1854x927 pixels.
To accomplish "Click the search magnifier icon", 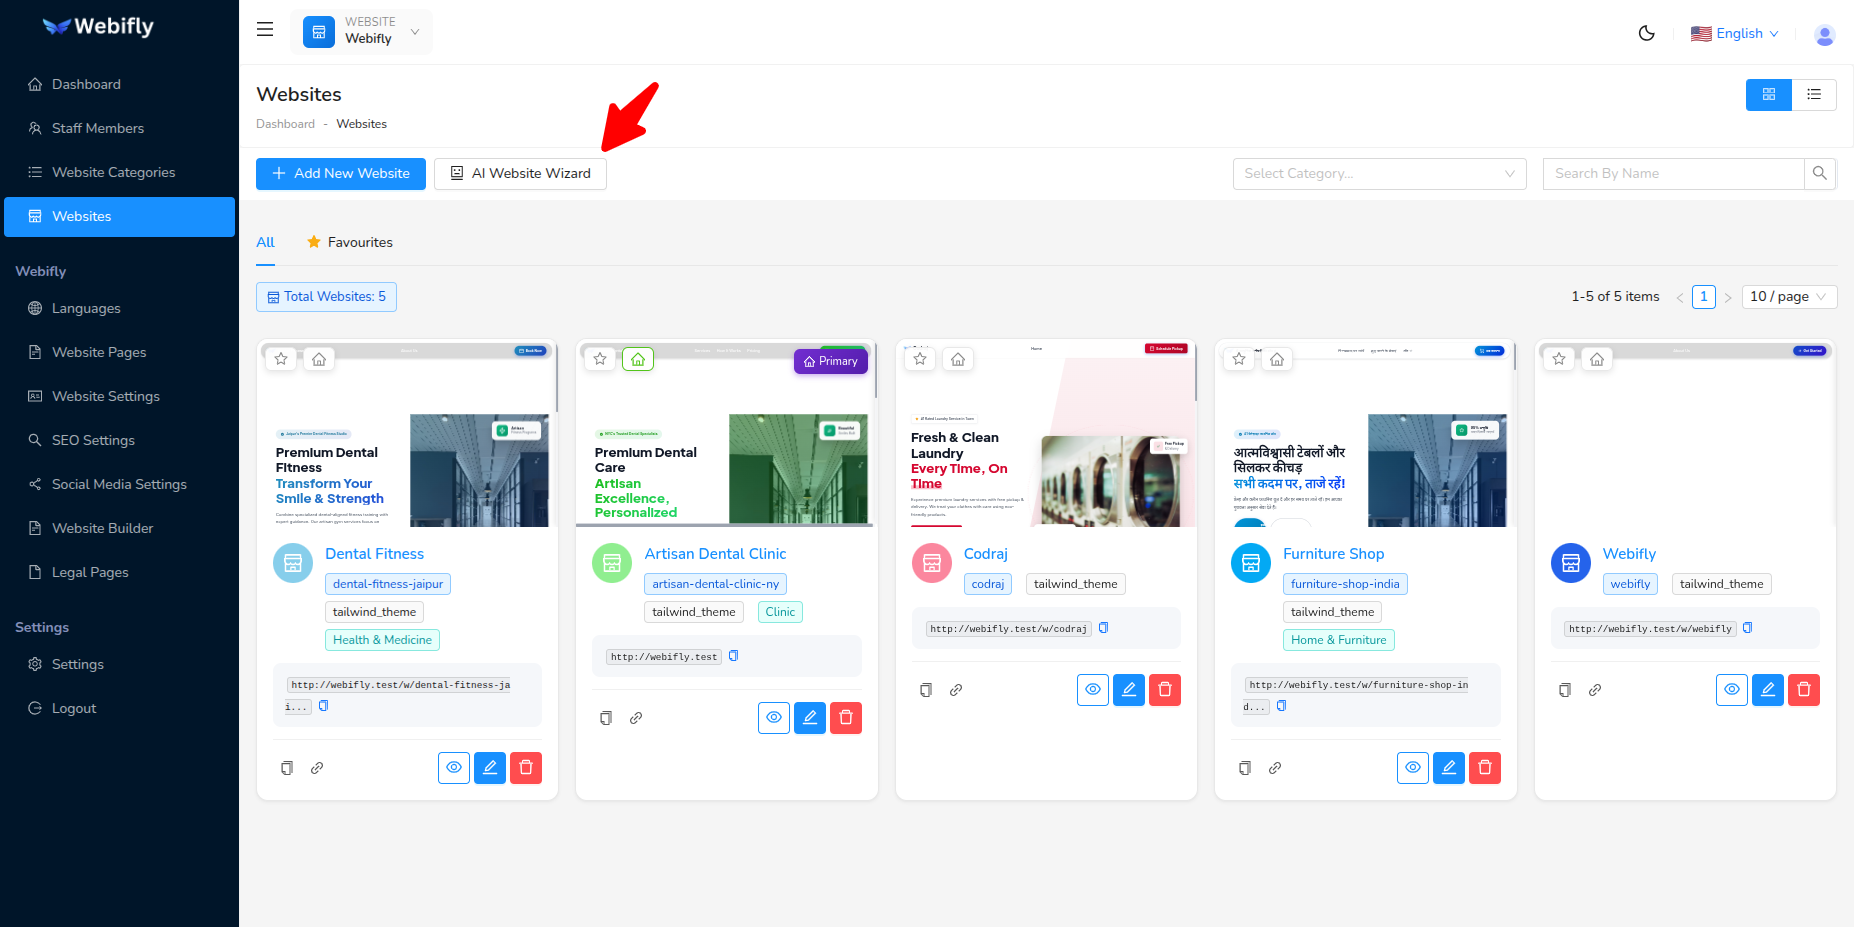I will [x=1819, y=173].
